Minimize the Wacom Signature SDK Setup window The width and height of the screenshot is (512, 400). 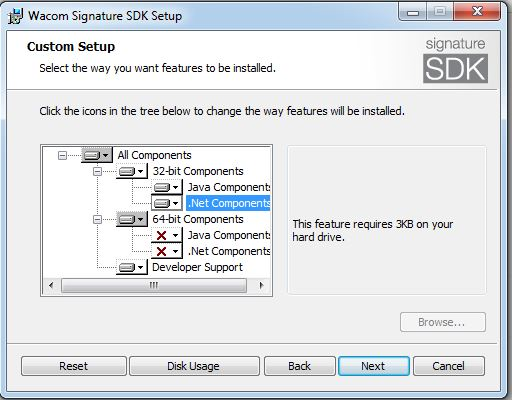[413, 13]
